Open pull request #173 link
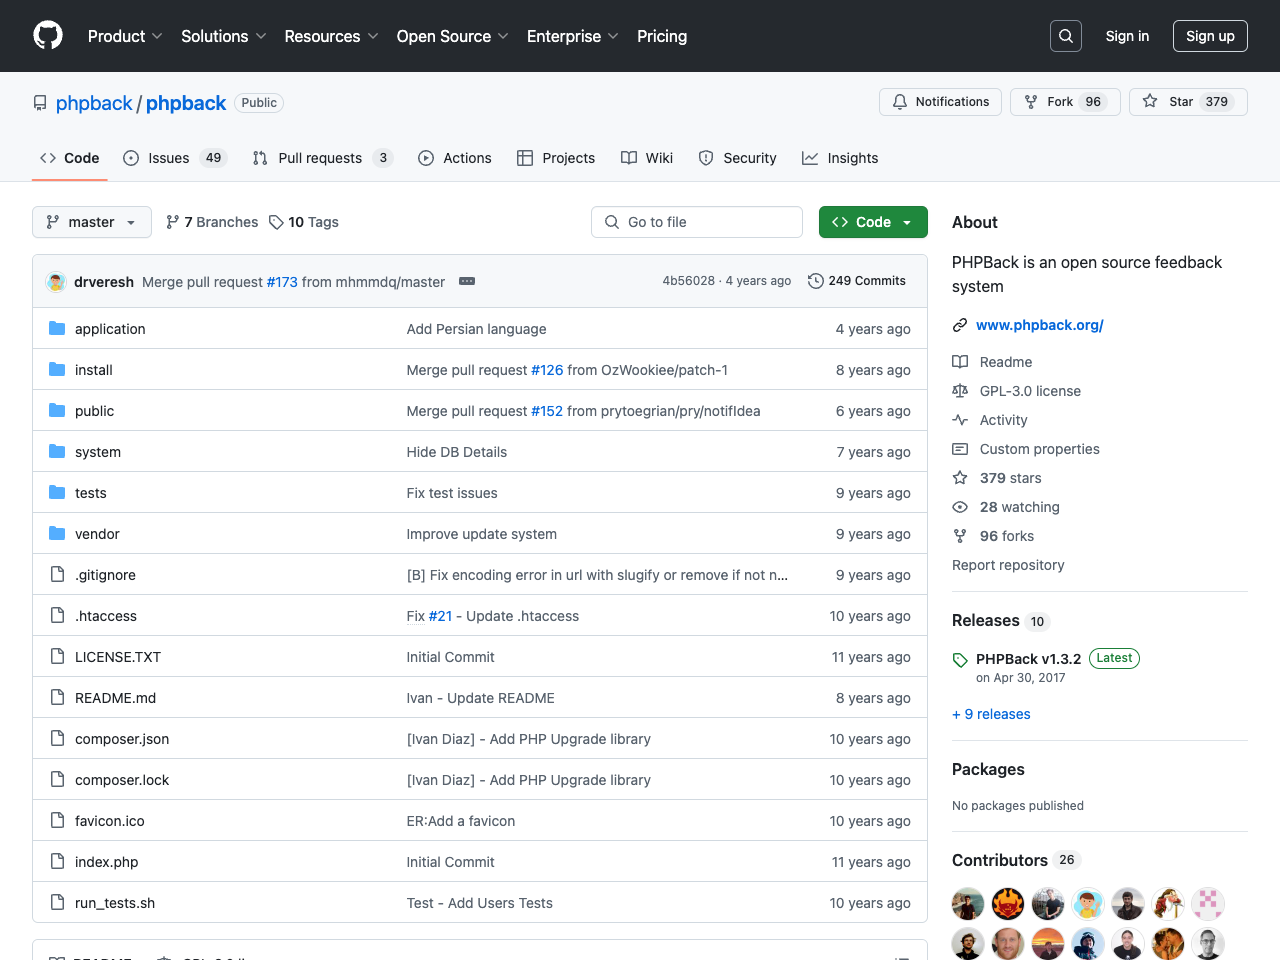This screenshot has width=1280, height=960. (282, 282)
